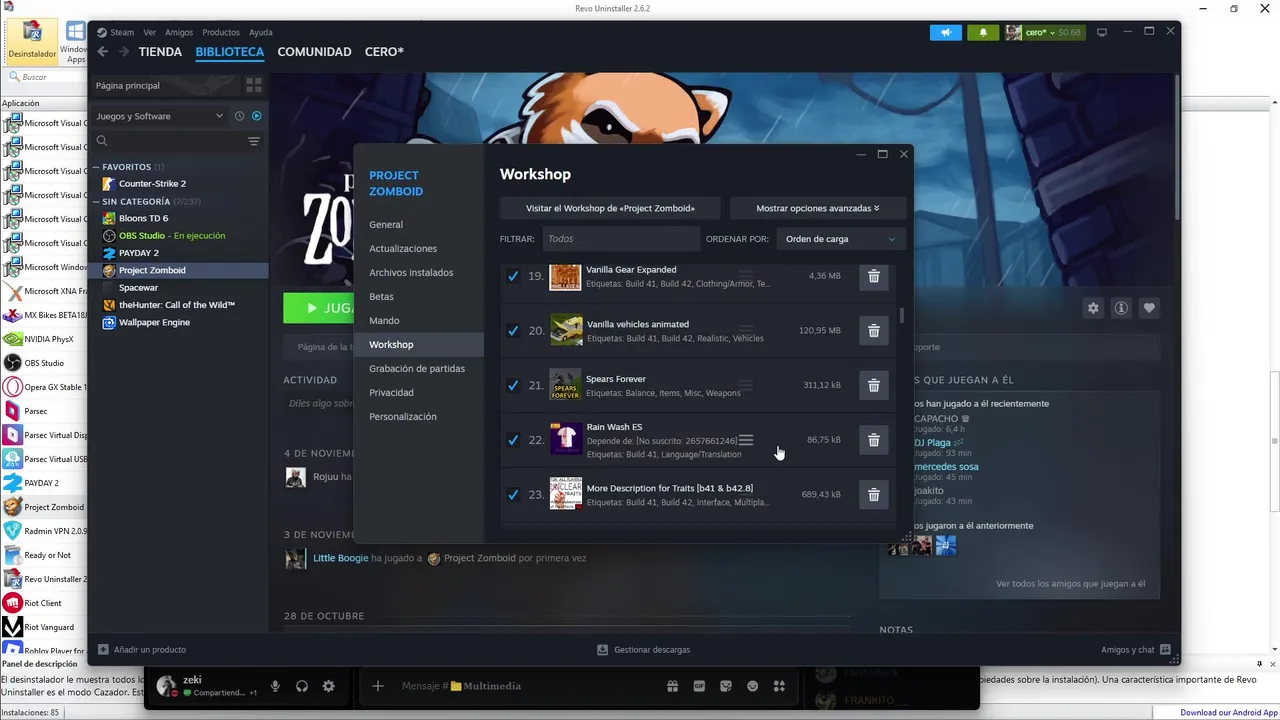Click Download our Android App in Revo
This screenshot has width=1280, height=720.
(x=1228, y=713)
